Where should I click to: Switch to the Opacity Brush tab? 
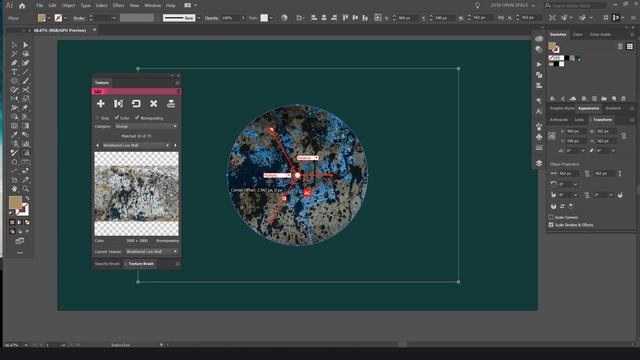coord(107,264)
